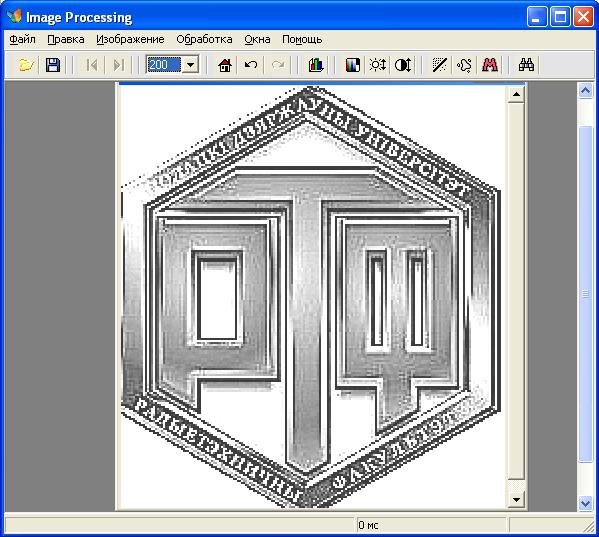Click the red M icon
This screenshot has height=537, width=599.
tap(490, 65)
